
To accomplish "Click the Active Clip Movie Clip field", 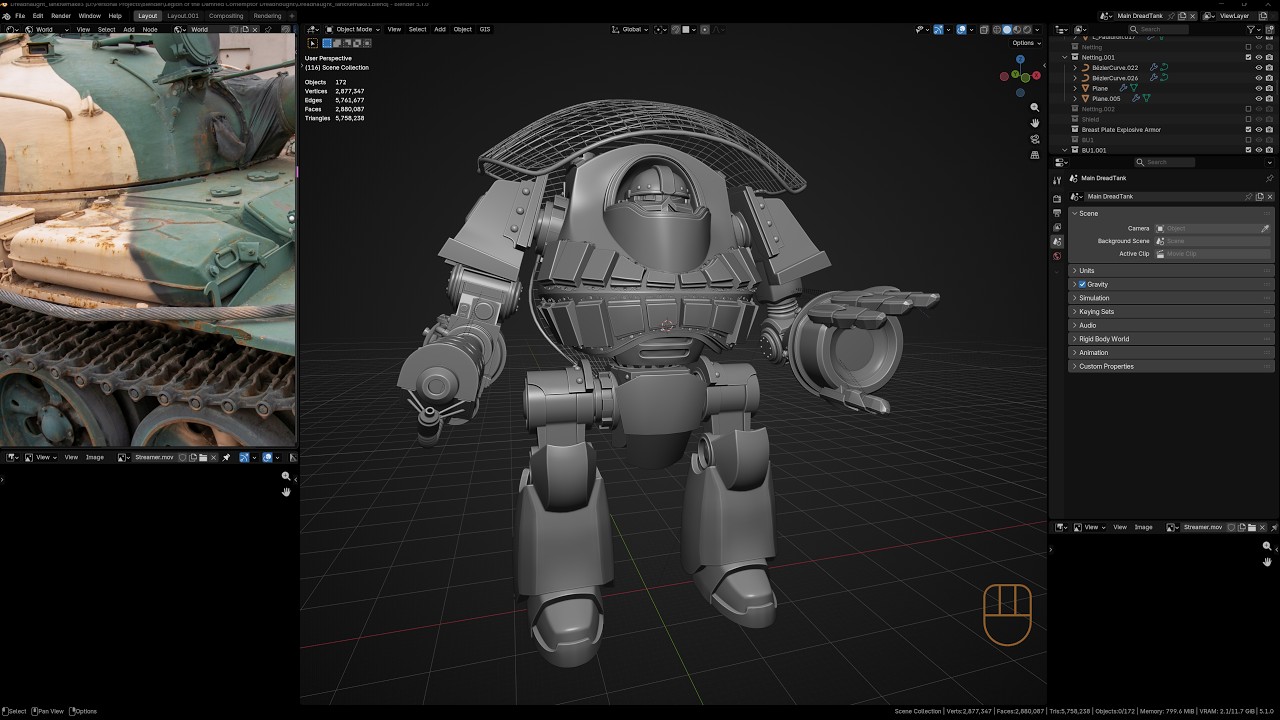I will (x=1213, y=254).
